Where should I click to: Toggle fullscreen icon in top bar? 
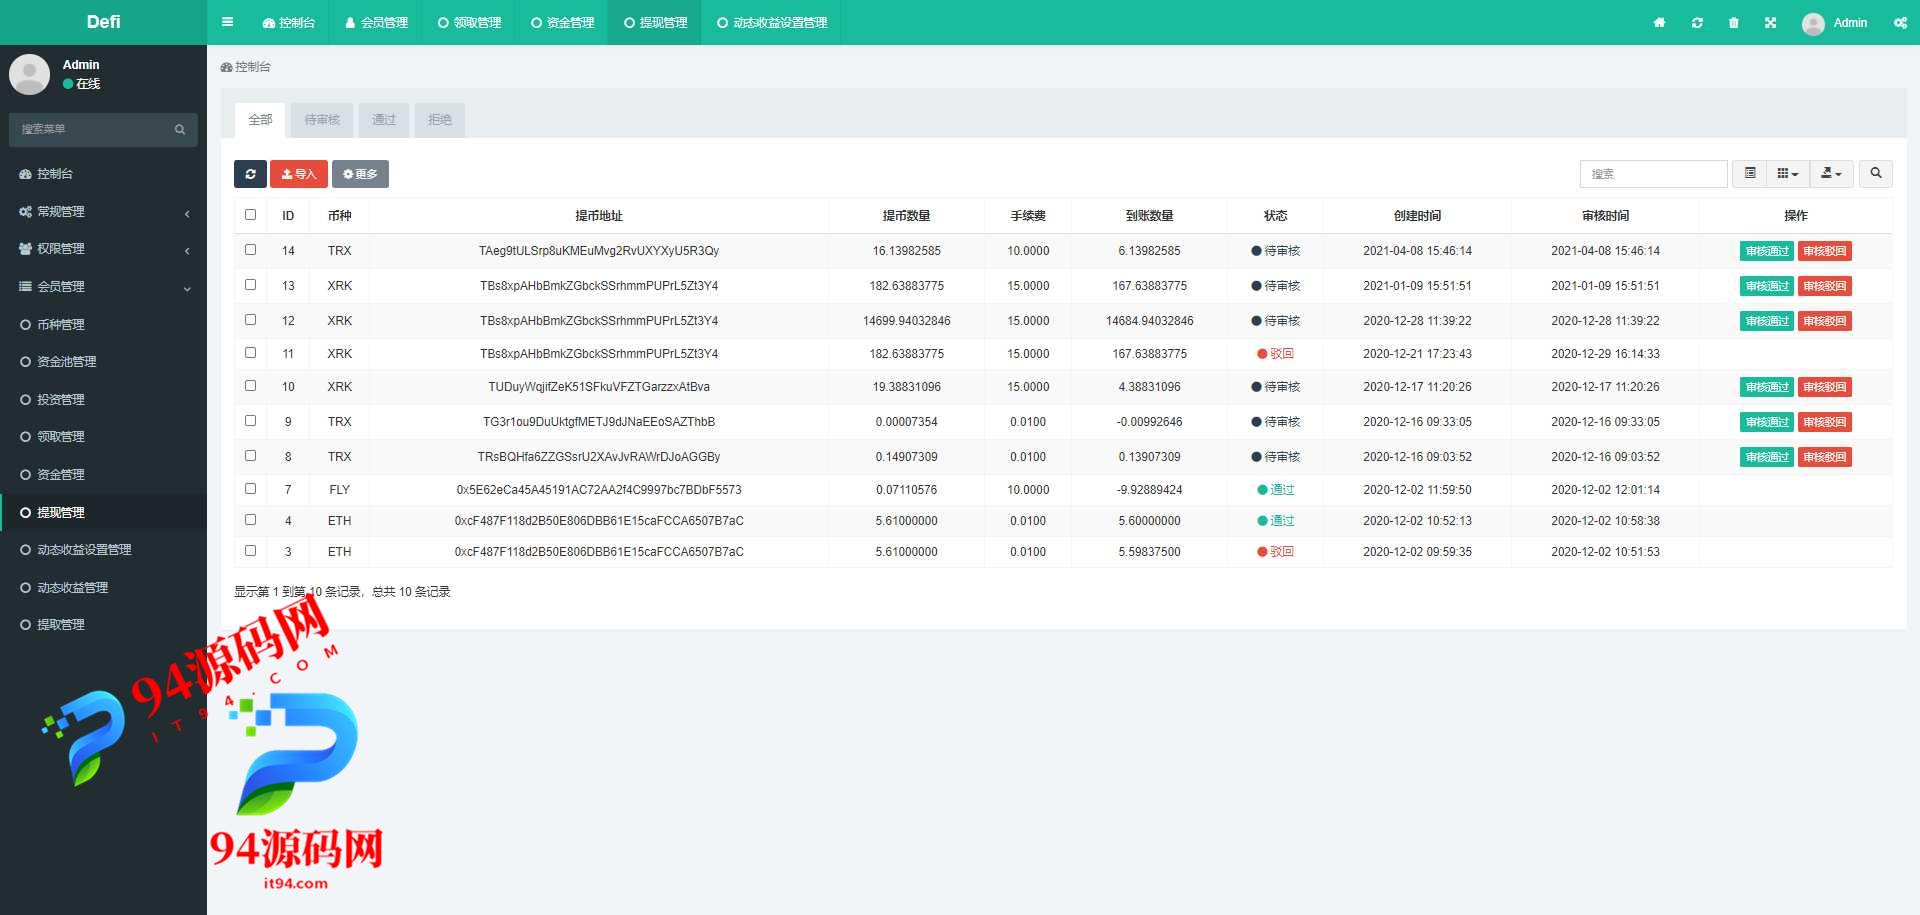click(1770, 22)
